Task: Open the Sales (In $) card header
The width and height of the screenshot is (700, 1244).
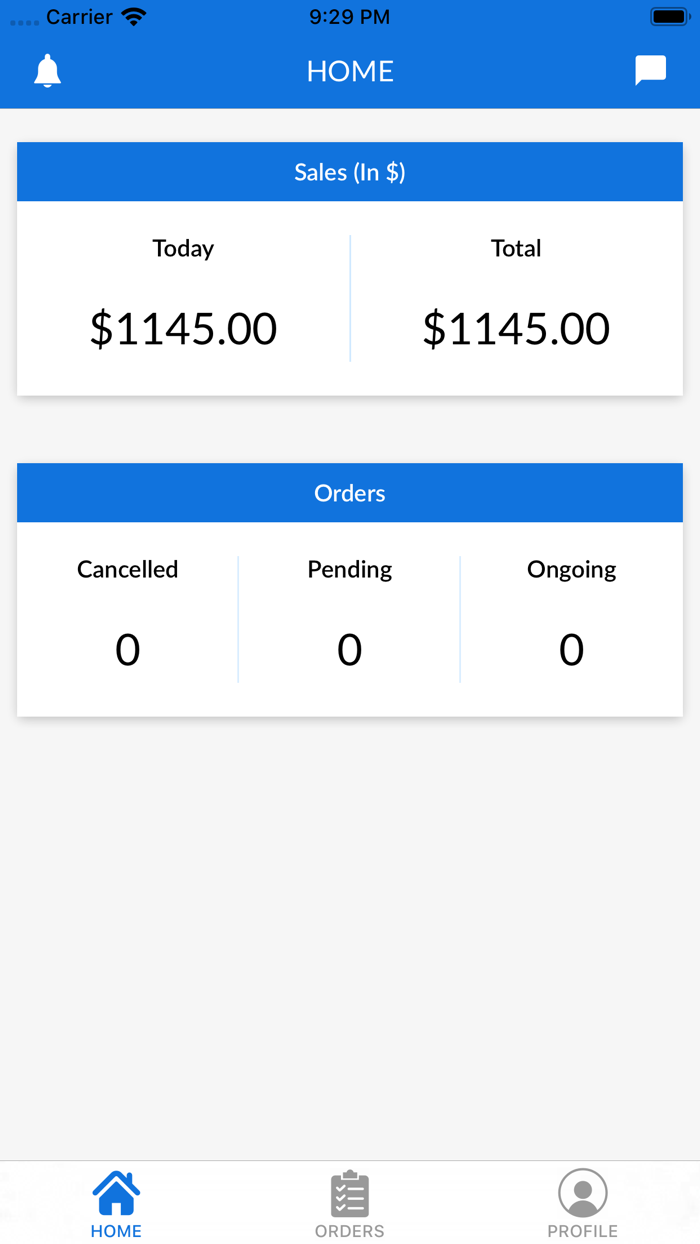Action: 349,171
